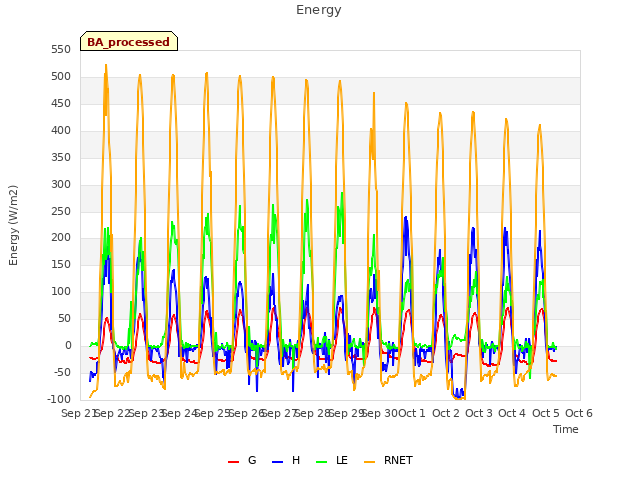Click the Oct 3 x-axis date label
This screenshot has width=640, height=480.
tap(479, 413)
